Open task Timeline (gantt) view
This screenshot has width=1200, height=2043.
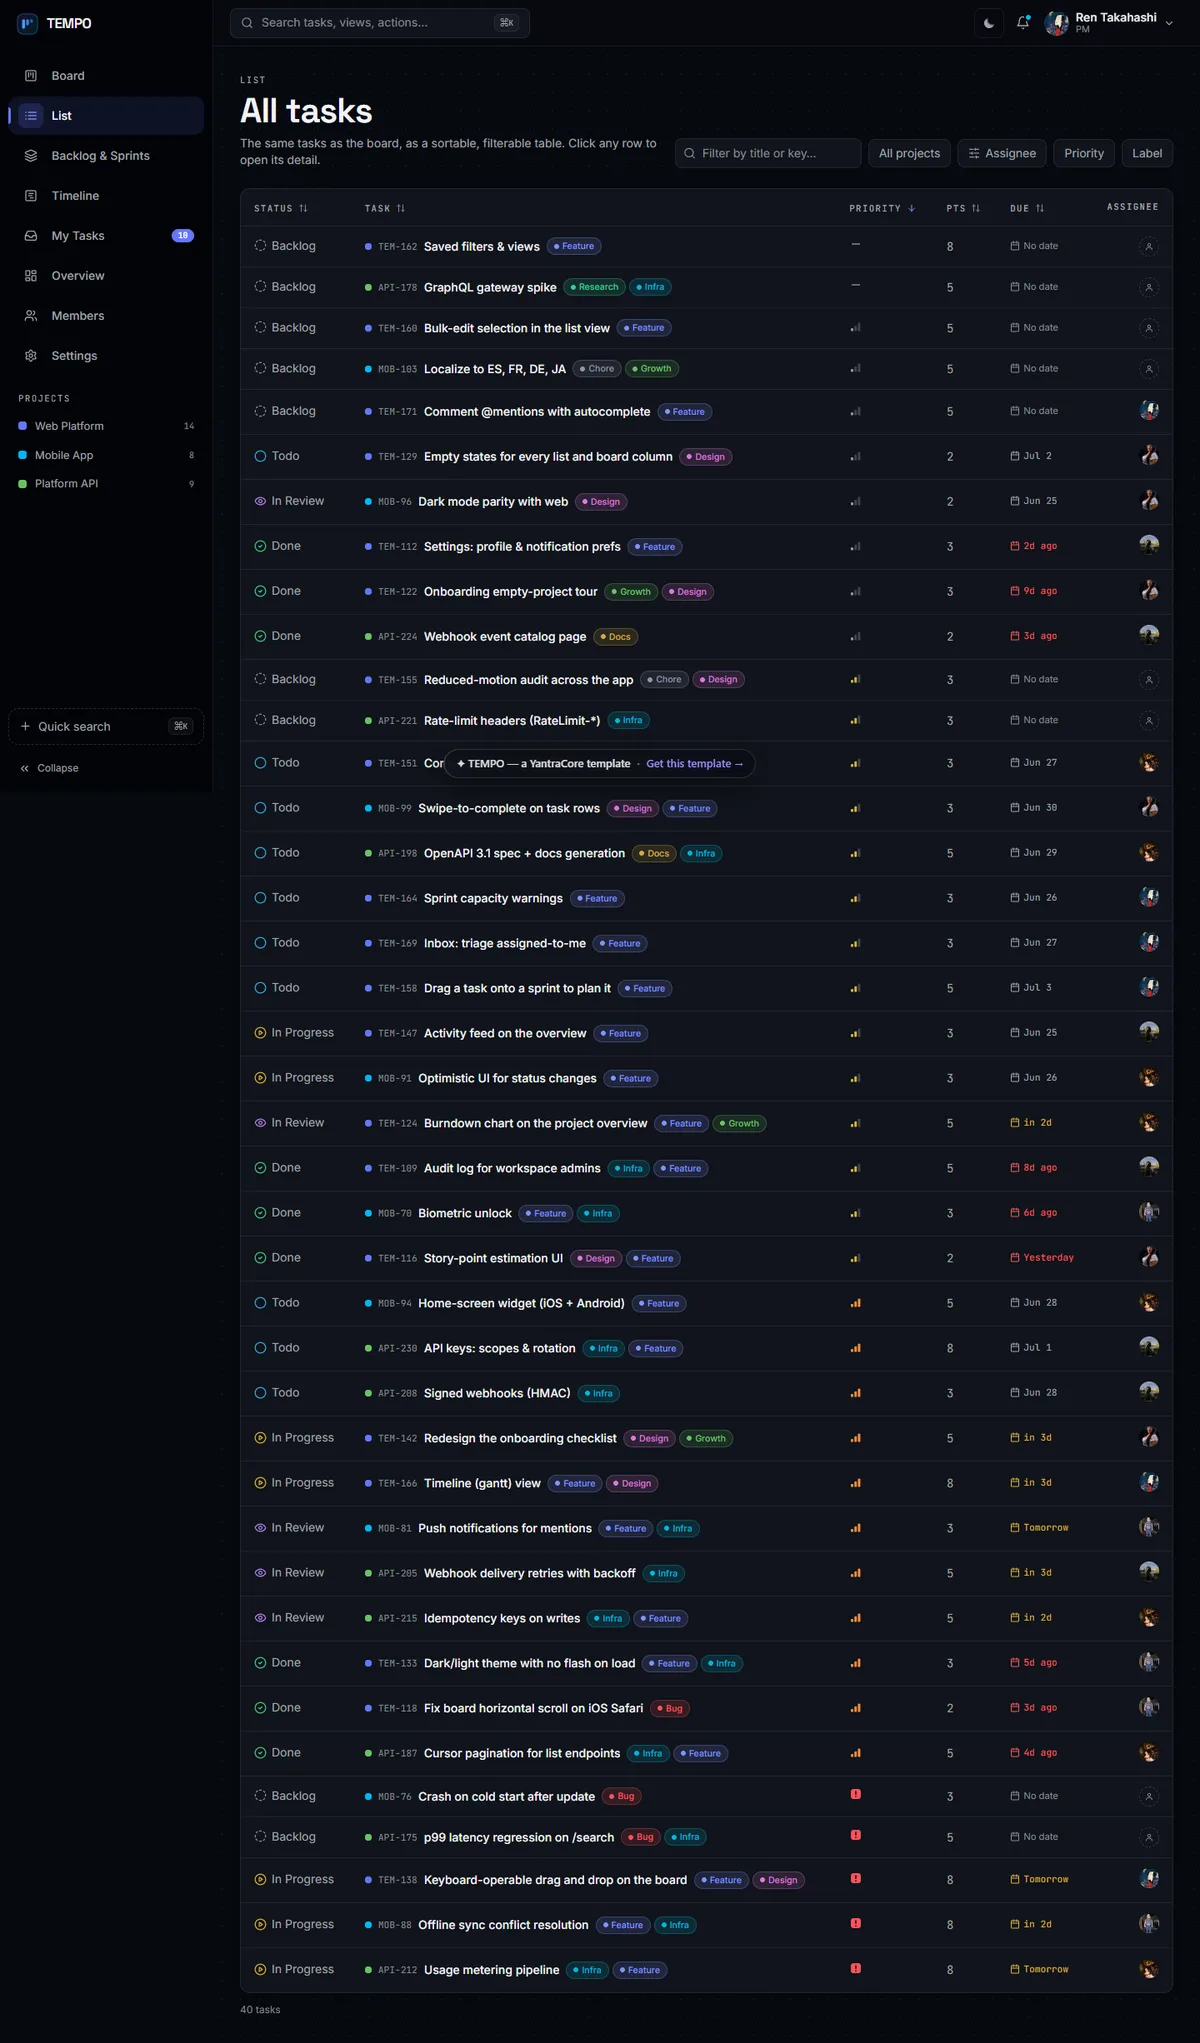482,1483
